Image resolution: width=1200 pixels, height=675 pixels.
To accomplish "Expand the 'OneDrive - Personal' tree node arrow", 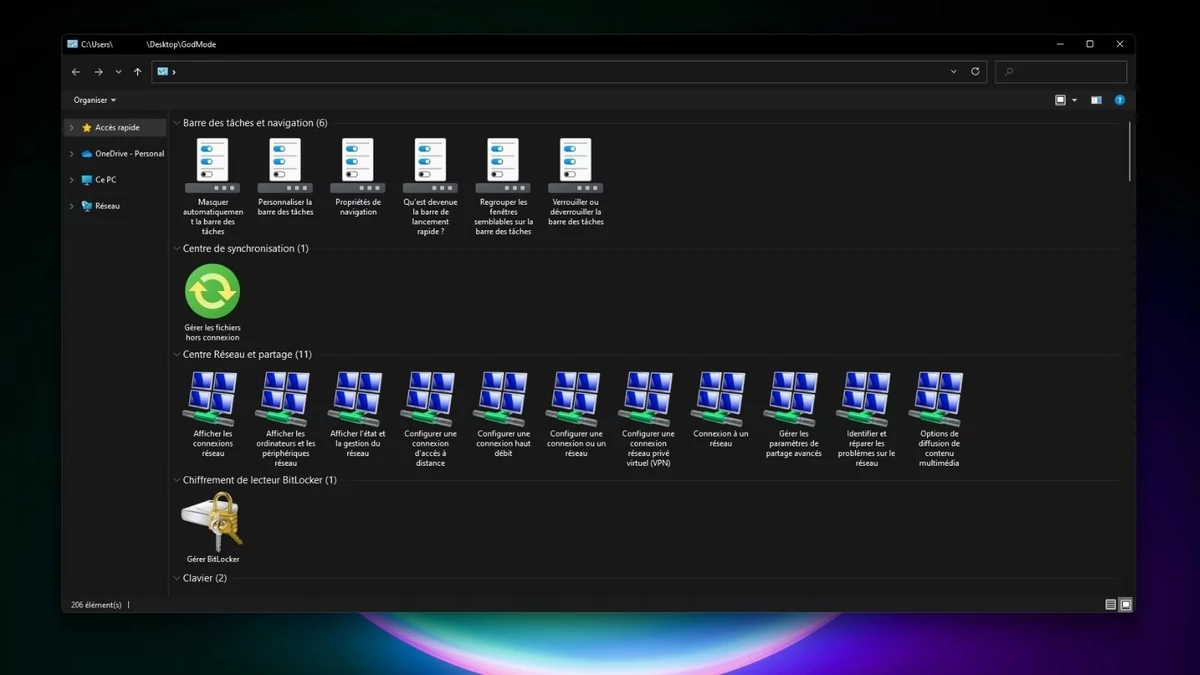I will point(71,154).
